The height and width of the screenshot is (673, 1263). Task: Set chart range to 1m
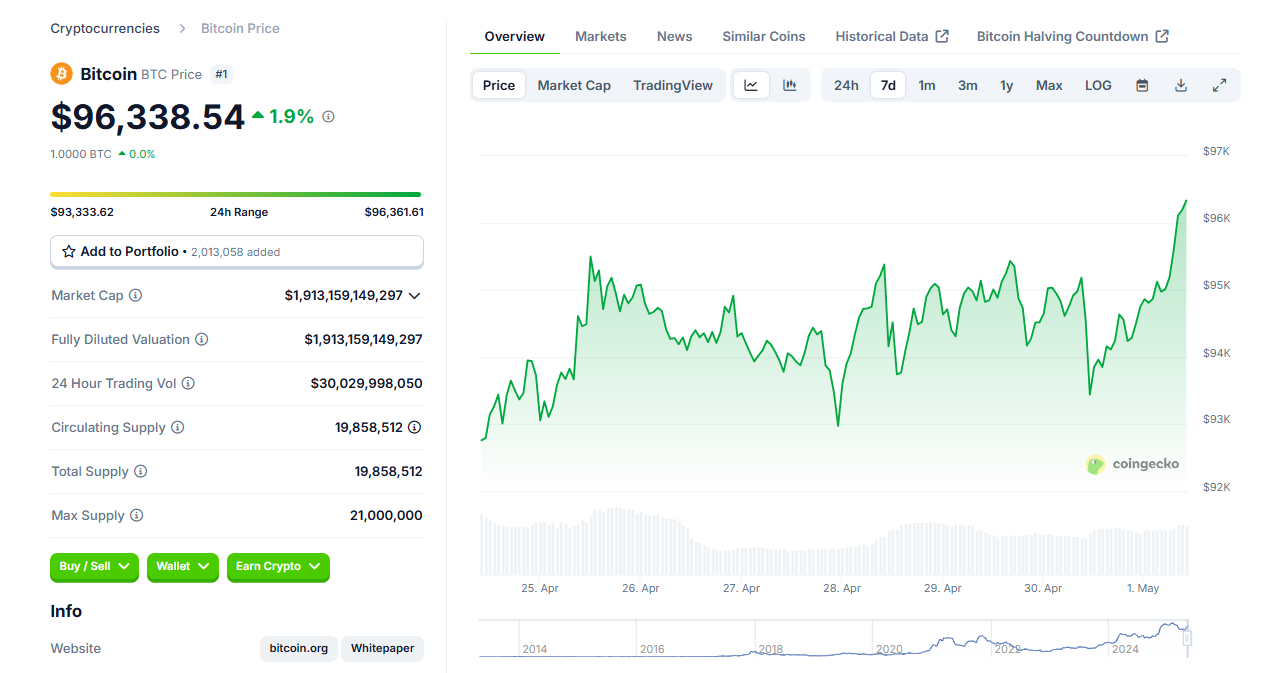[927, 85]
